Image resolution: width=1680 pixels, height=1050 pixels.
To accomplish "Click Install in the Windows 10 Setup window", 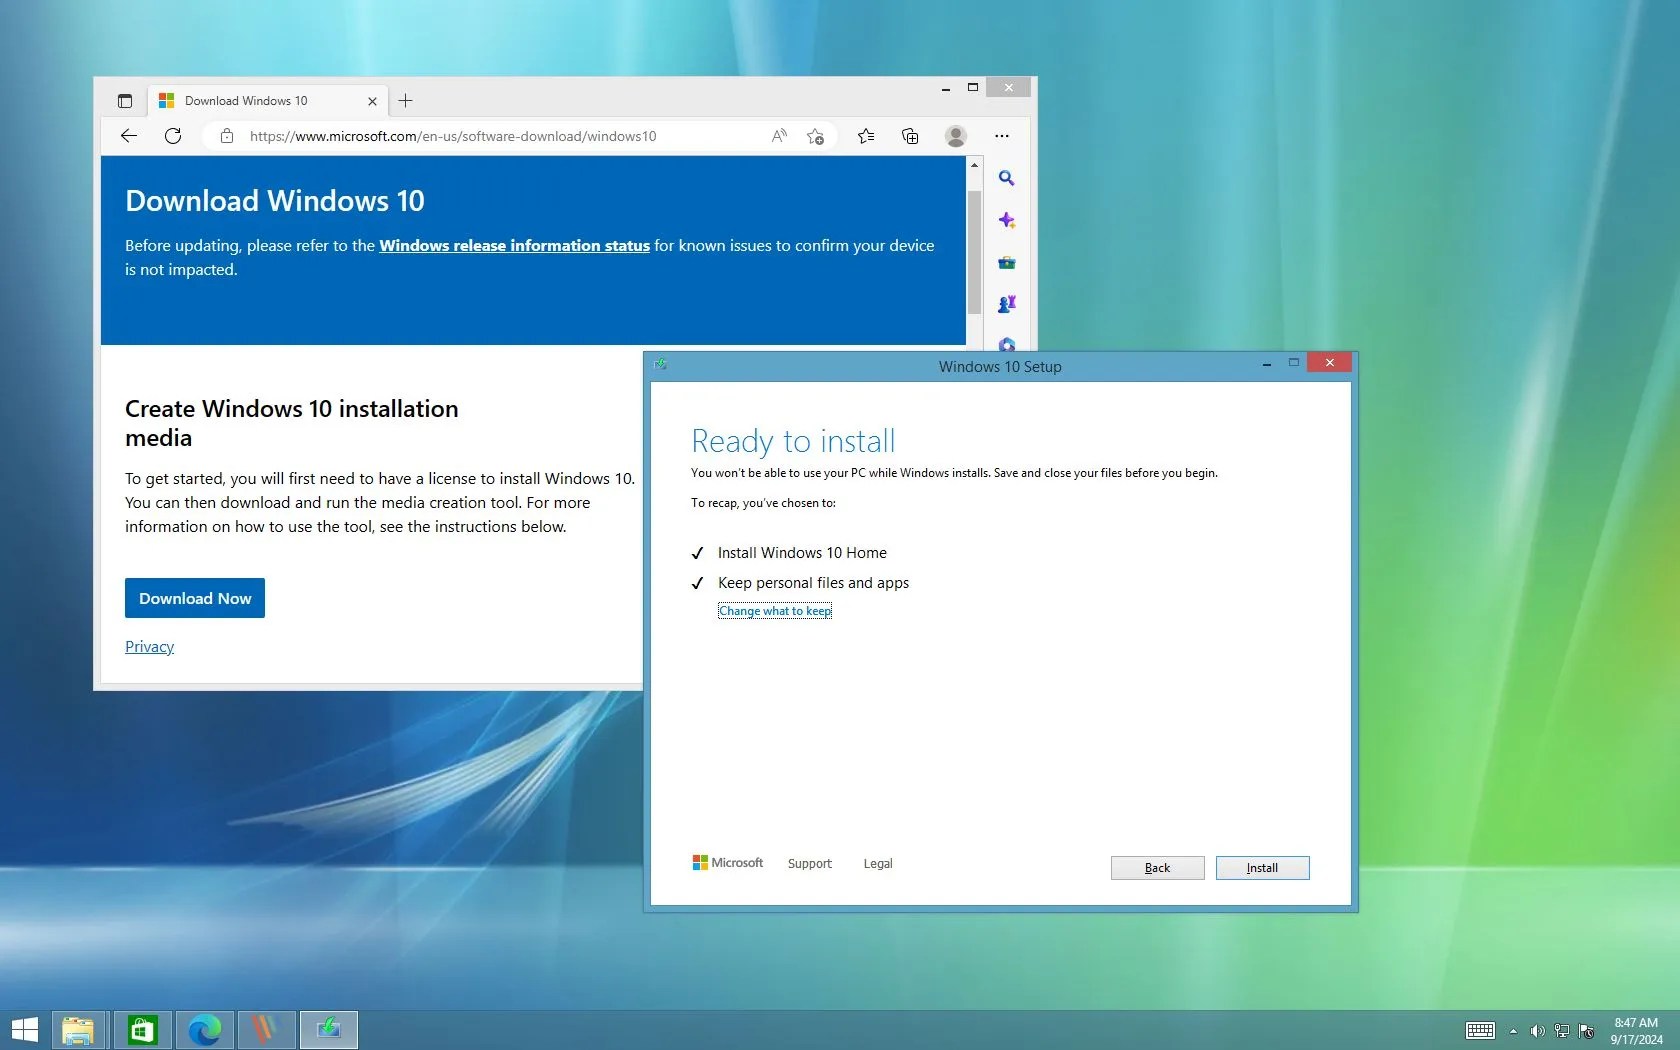I will coord(1261,867).
